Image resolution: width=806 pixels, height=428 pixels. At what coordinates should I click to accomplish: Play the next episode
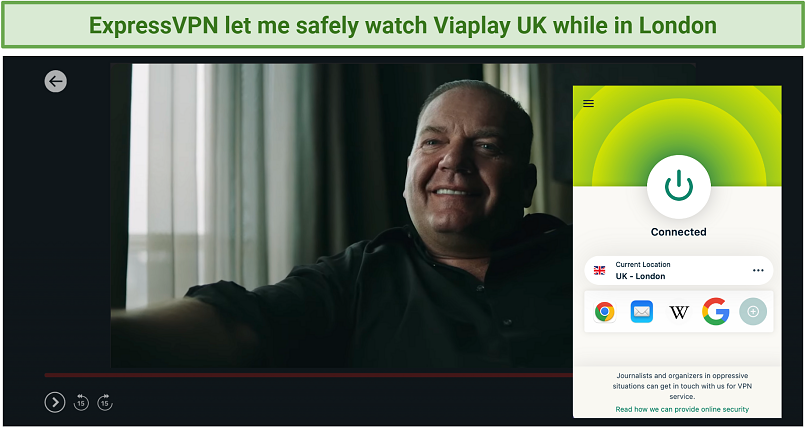tap(55, 402)
